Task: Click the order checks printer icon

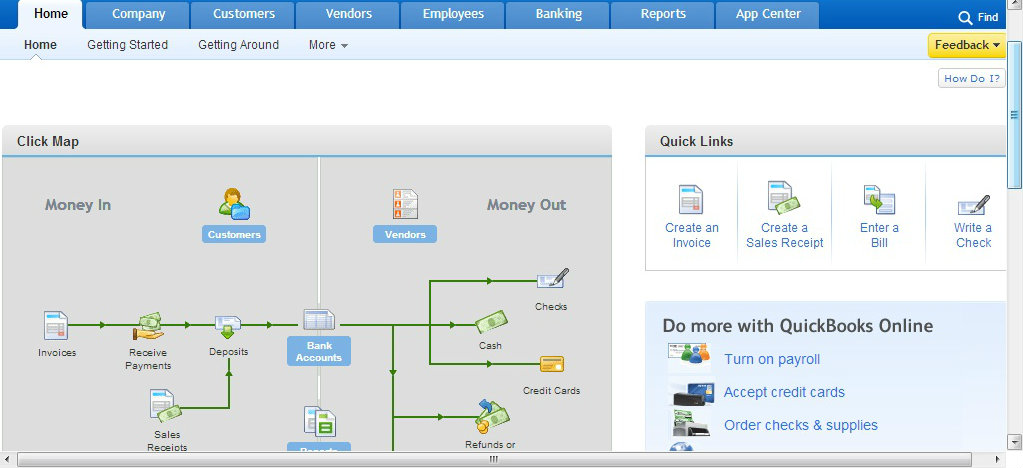Action: [x=691, y=424]
